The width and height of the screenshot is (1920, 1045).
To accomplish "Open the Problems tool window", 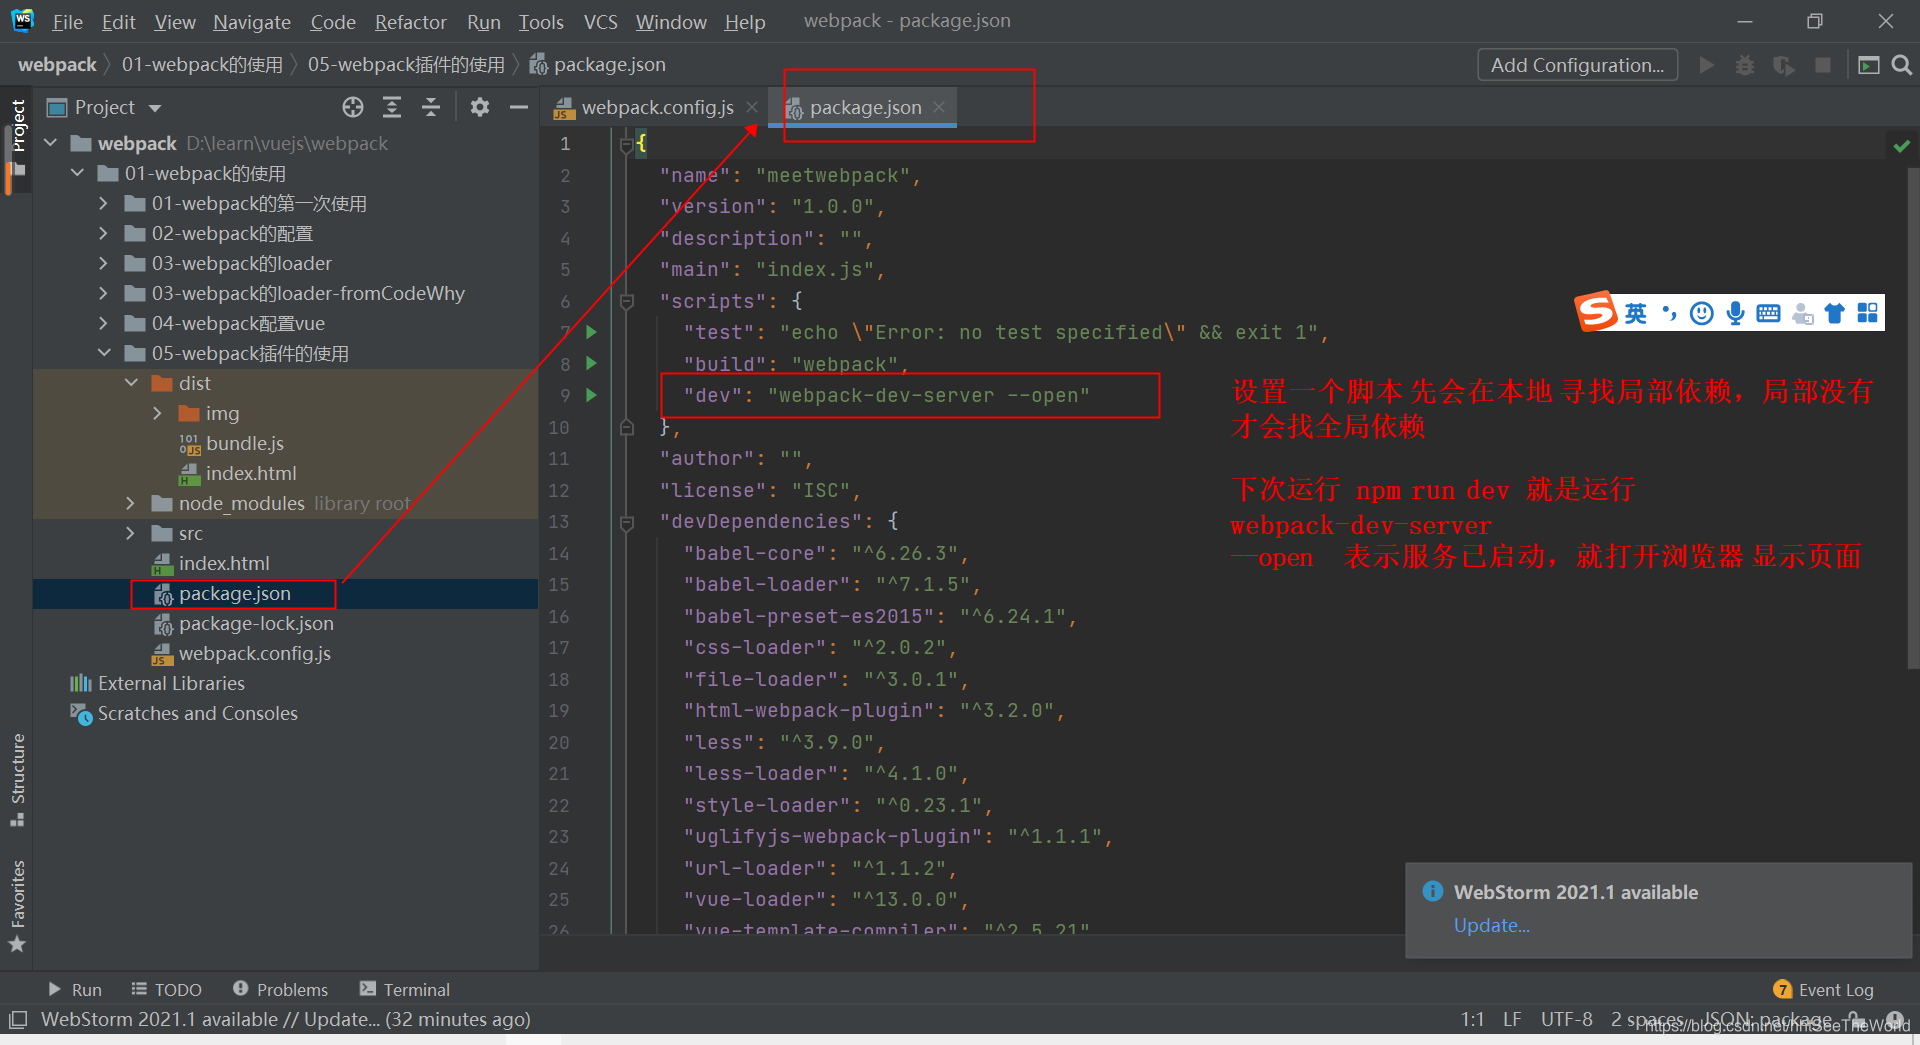I will [x=280, y=989].
